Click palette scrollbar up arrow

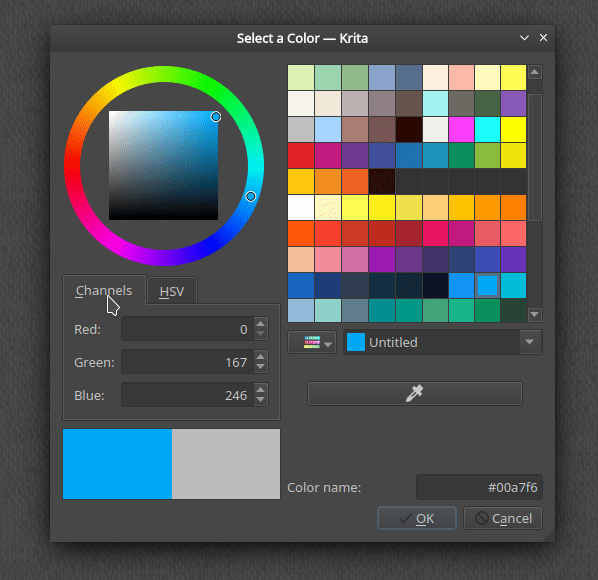(535, 72)
